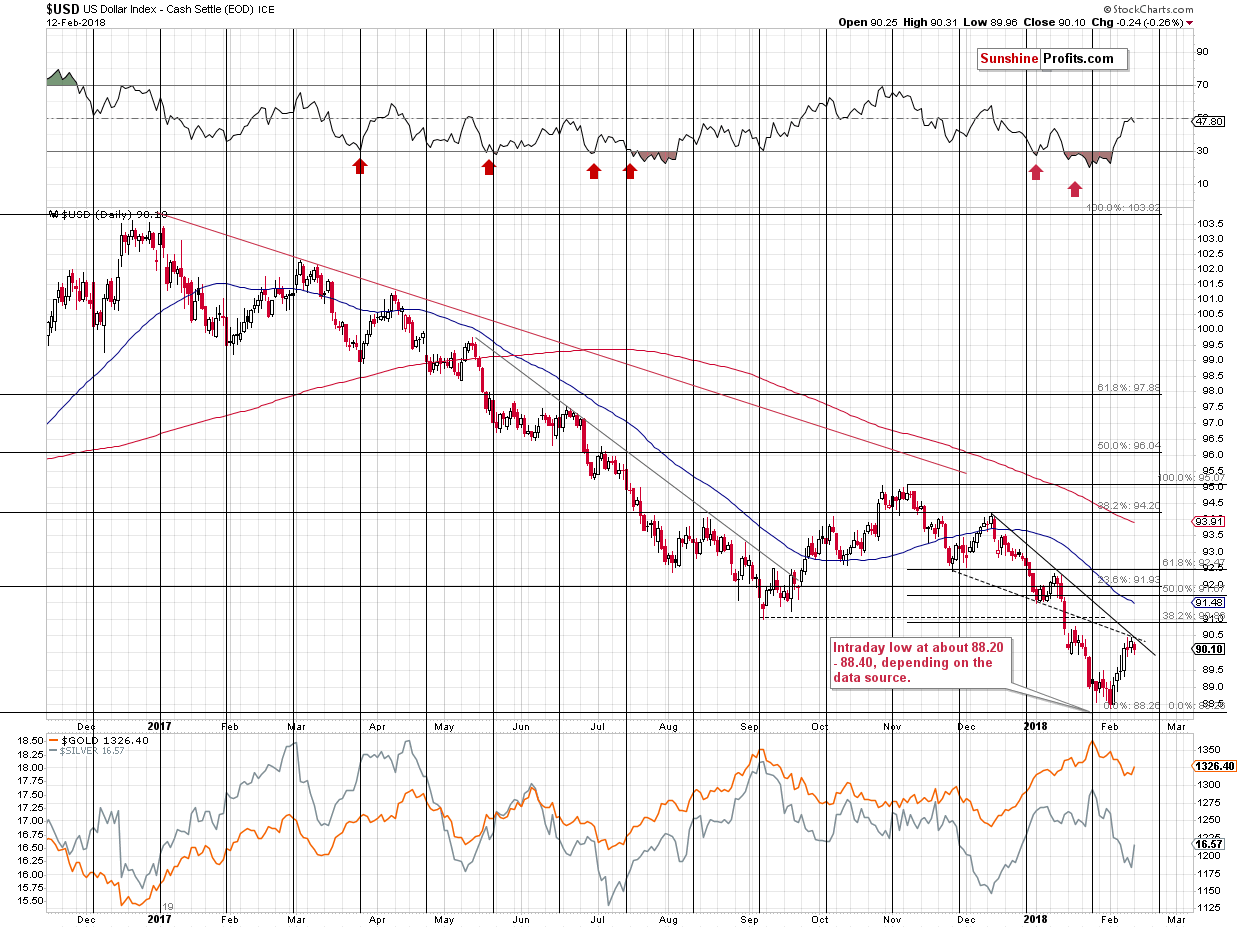Click the 'Open 90.25' value in header
Viewport: 1240px width, 928px height.
click(x=869, y=23)
